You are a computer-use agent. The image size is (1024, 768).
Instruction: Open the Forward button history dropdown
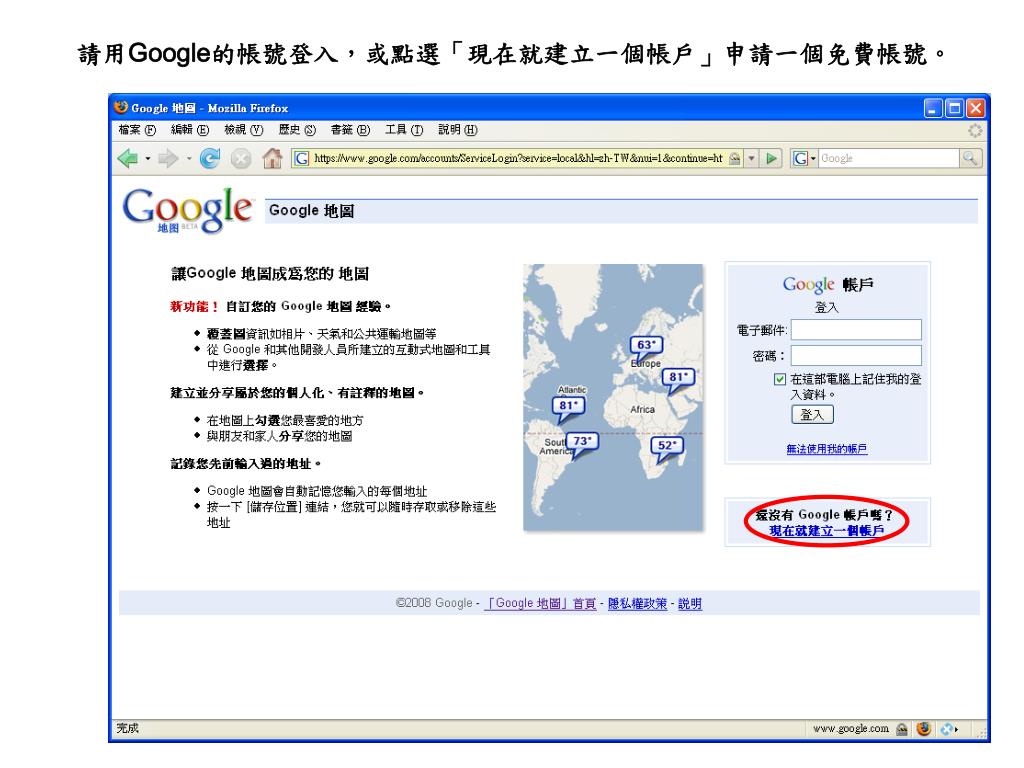(x=189, y=159)
